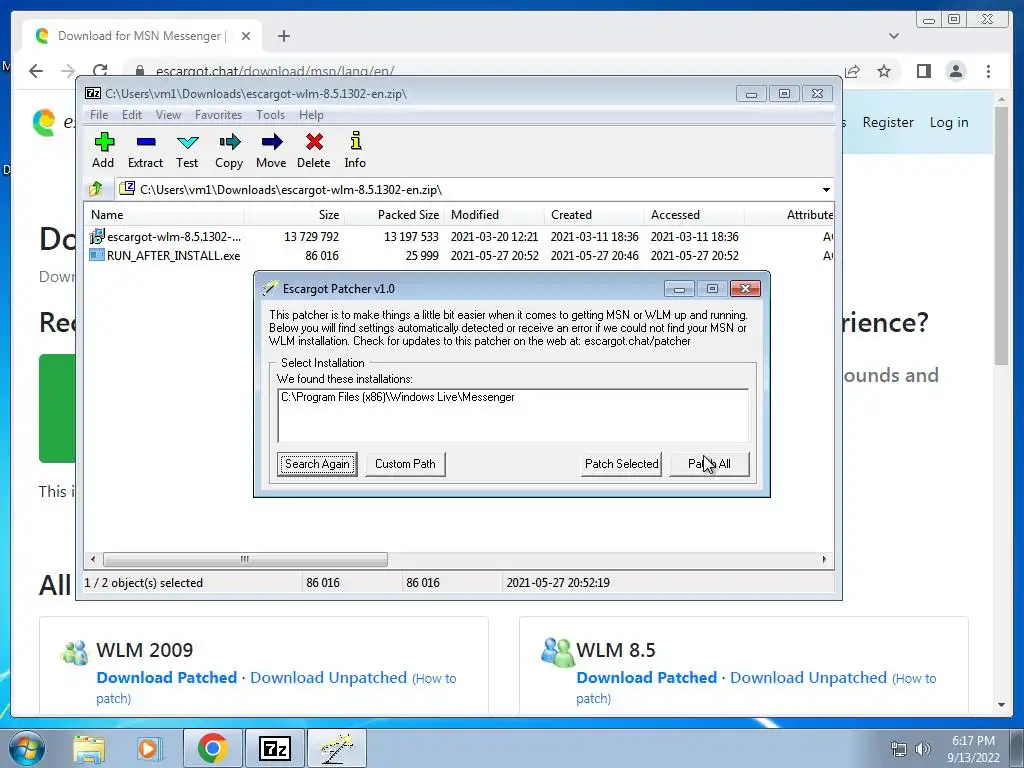Image resolution: width=1024 pixels, height=768 pixels.
Task: Click the Log in link on the webpage
Action: (949, 122)
